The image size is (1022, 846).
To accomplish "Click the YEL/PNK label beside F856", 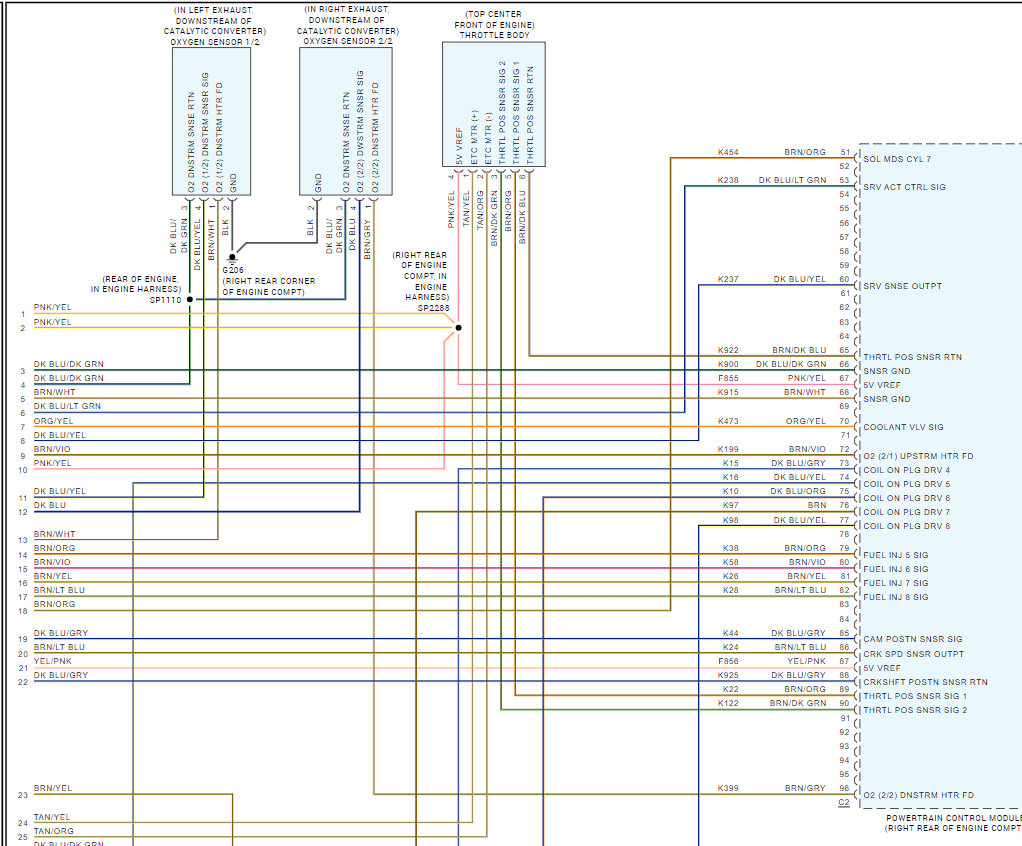I will [x=806, y=661].
